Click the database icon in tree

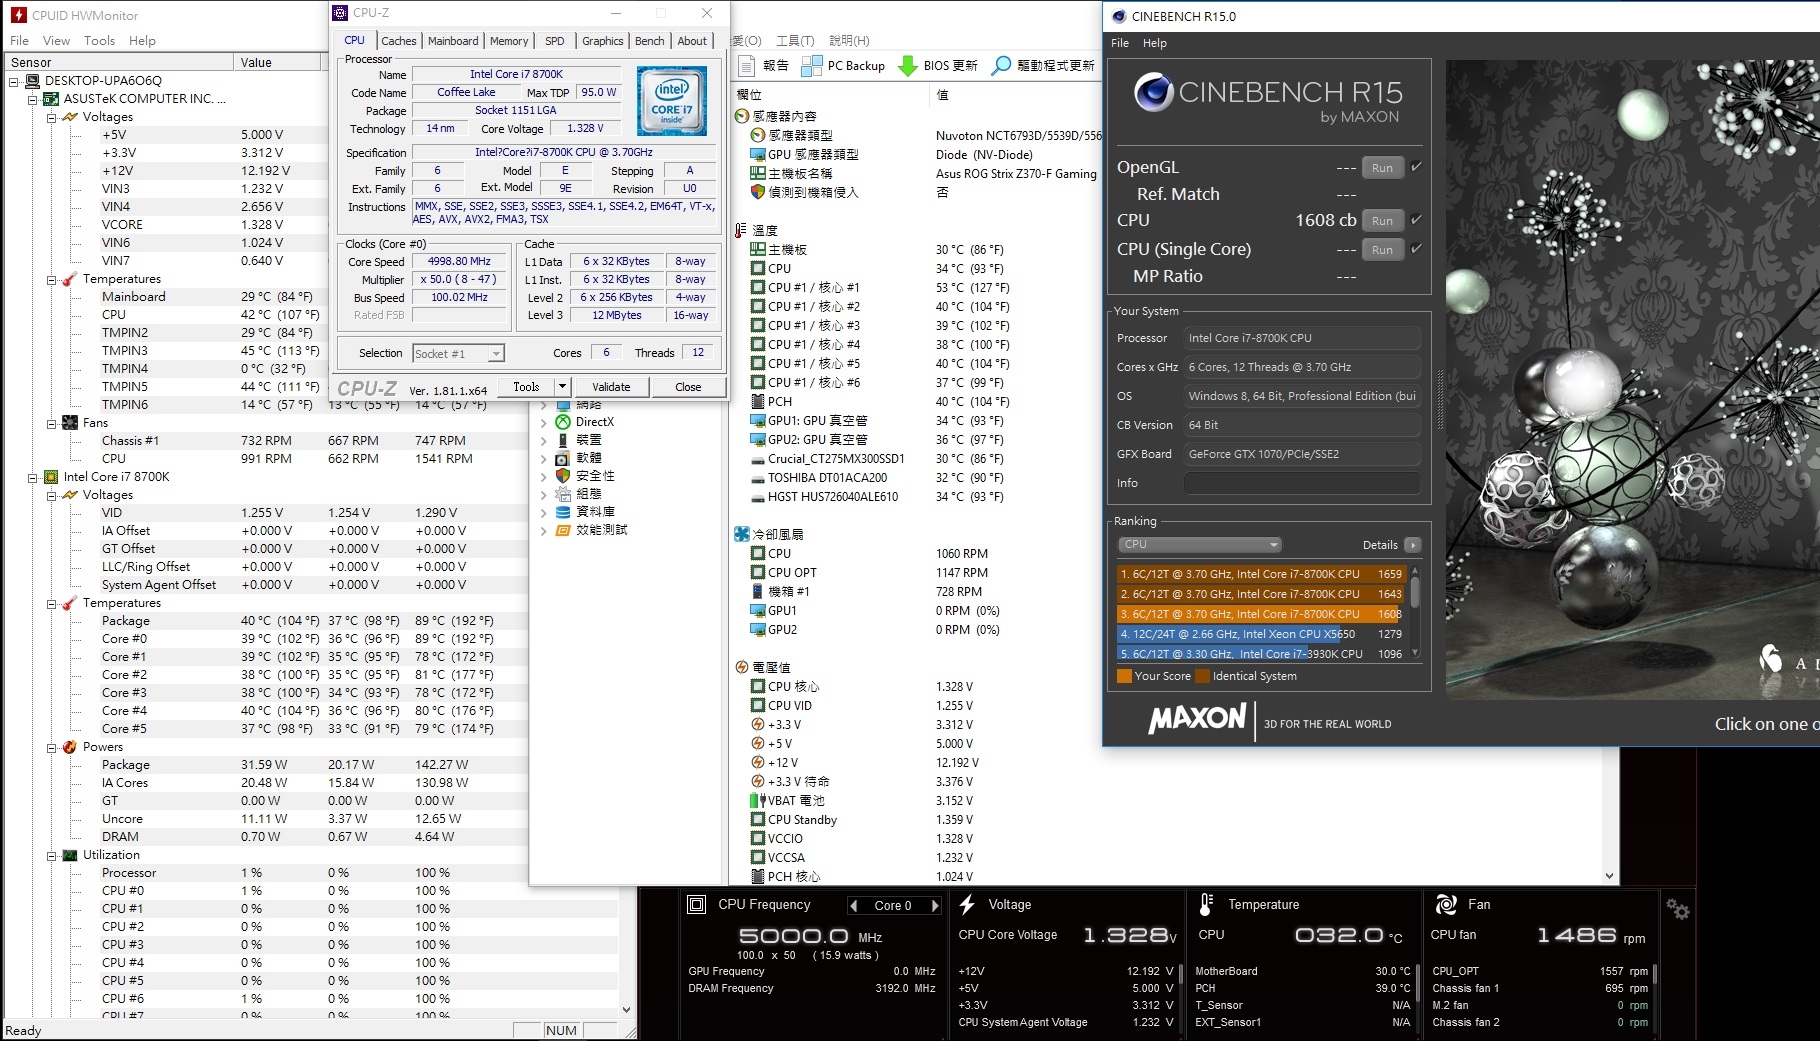(x=563, y=512)
